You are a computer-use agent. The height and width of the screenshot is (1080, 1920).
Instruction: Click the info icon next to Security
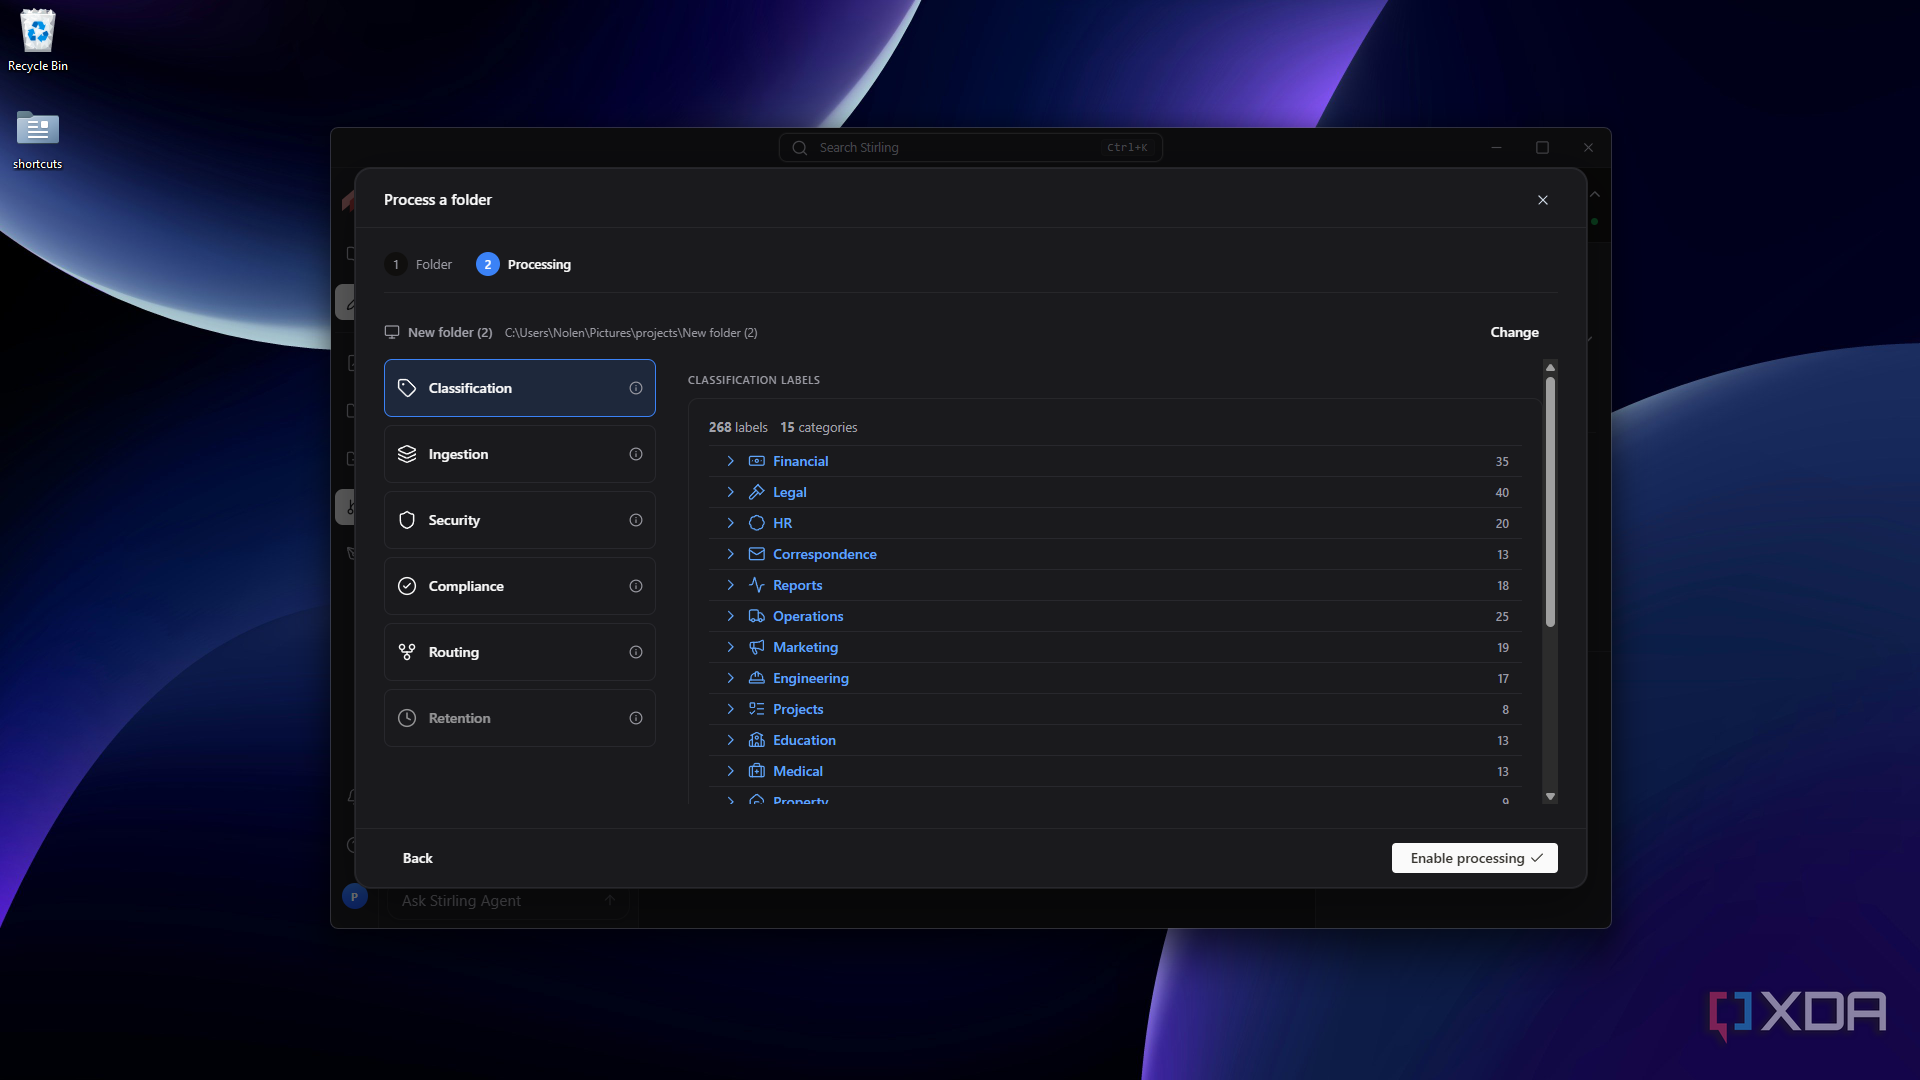coord(636,520)
